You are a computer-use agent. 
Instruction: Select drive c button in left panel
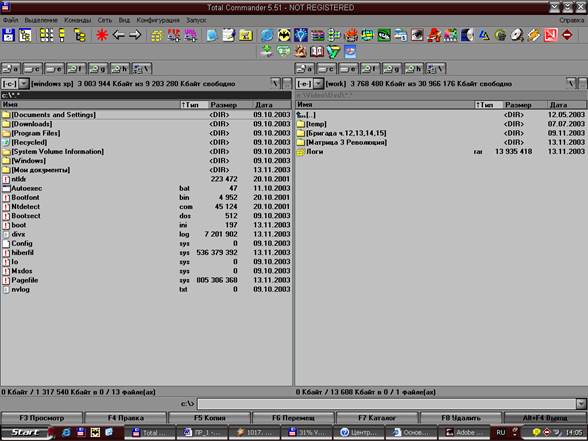tap(33, 69)
